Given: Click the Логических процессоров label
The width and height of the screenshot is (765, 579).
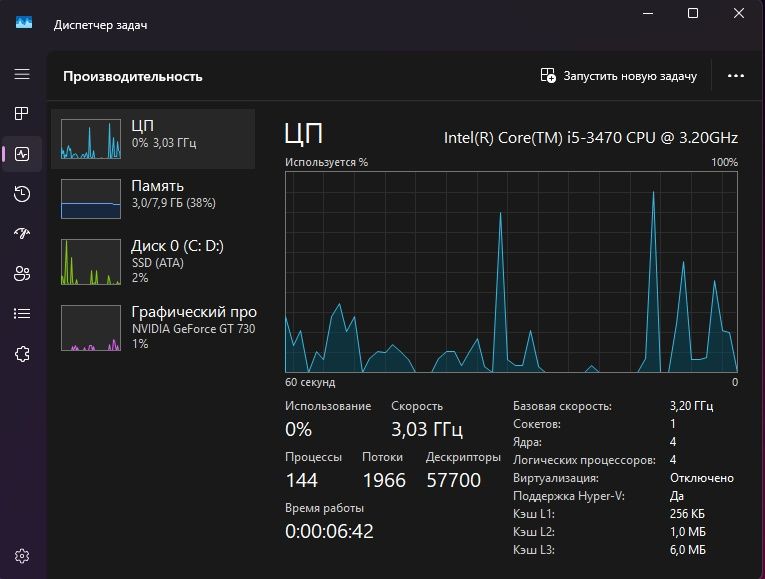Looking at the screenshot, I should click(584, 460).
